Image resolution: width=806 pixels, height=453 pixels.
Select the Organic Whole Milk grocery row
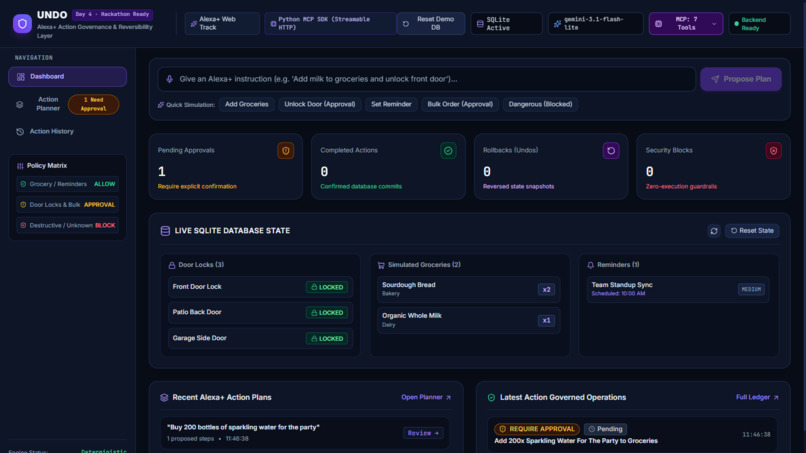coord(469,320)
